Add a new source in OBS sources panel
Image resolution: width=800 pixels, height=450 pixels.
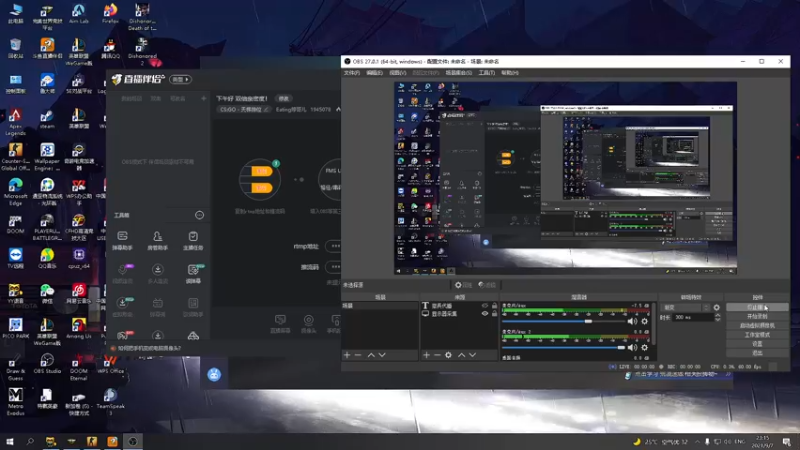pyautogui.click(x=427, y=355)
